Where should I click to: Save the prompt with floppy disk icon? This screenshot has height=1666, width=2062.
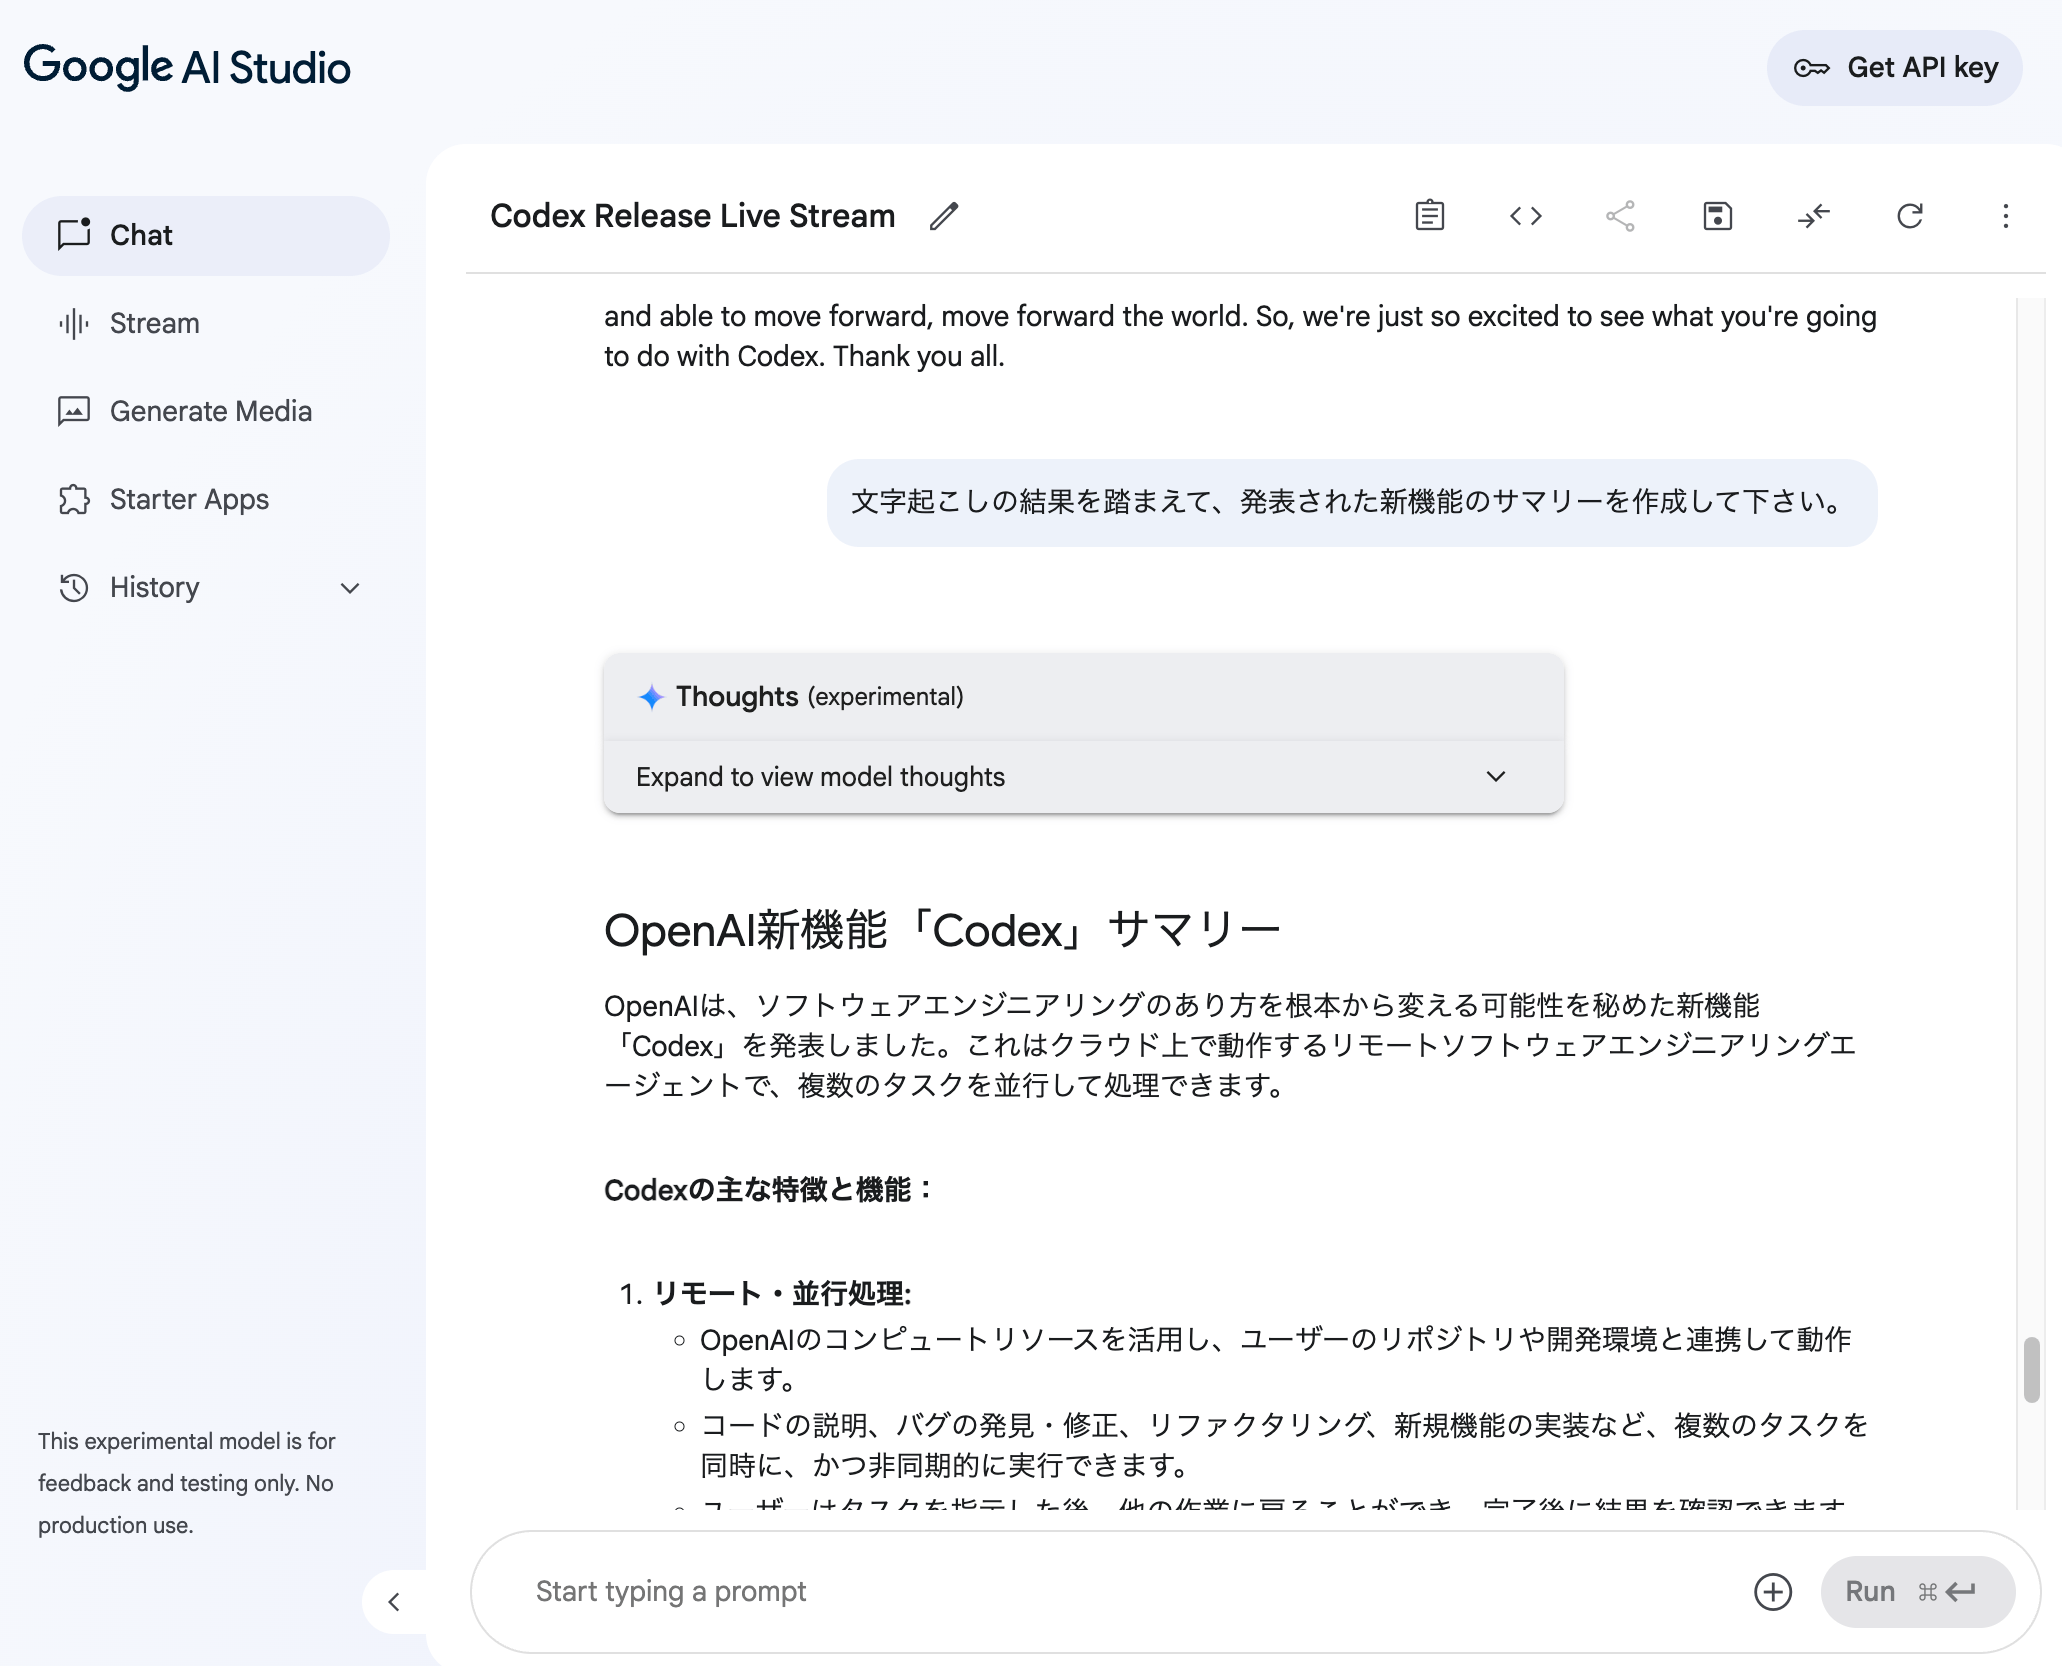click(1717, 216)
